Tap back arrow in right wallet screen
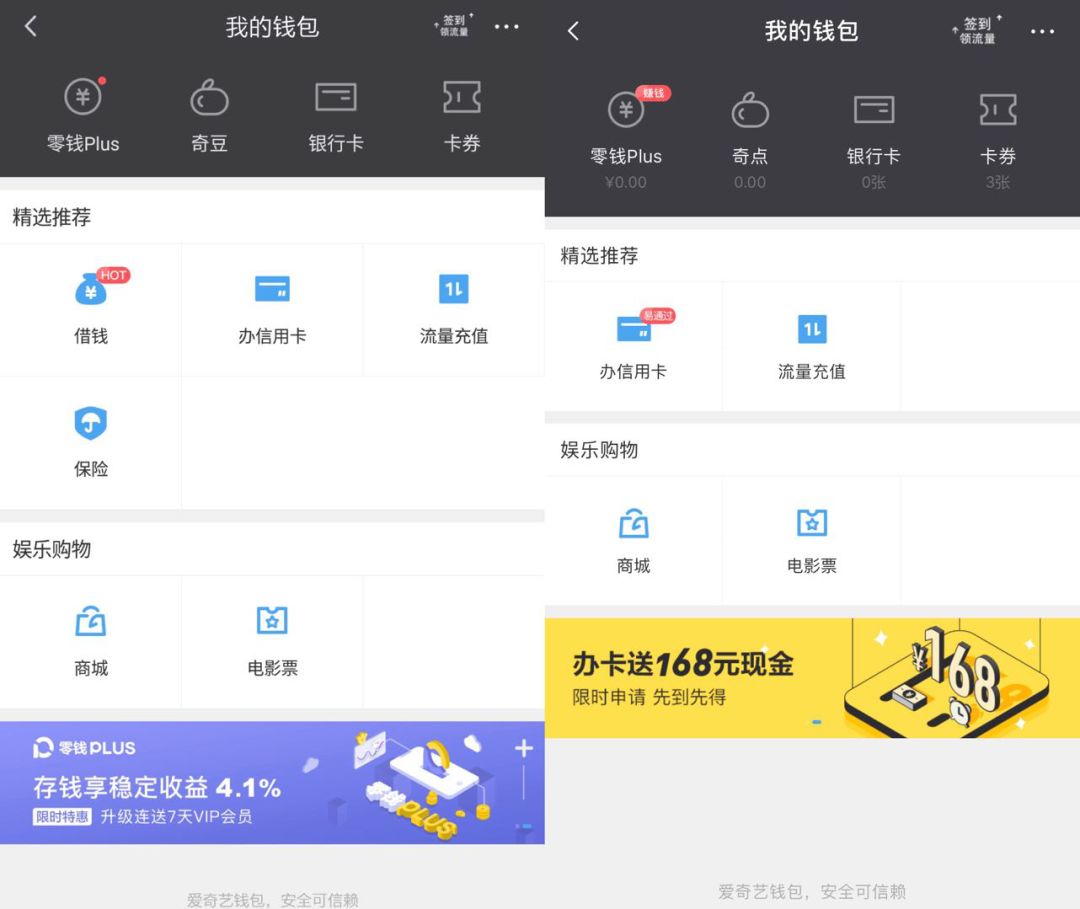Image resolution: width=1080 pixels, height=909 pixels. [573, 31]
